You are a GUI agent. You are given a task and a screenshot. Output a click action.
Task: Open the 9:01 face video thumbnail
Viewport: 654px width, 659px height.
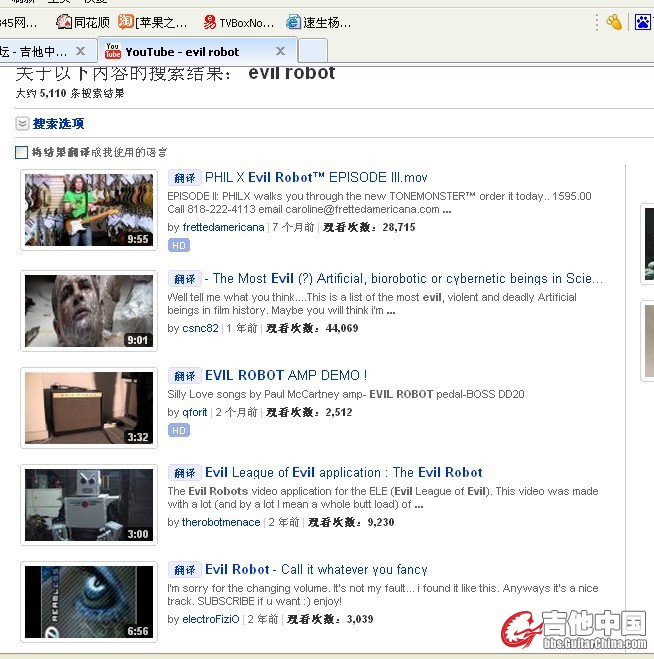pyautogui.click(x=89, y=311)
